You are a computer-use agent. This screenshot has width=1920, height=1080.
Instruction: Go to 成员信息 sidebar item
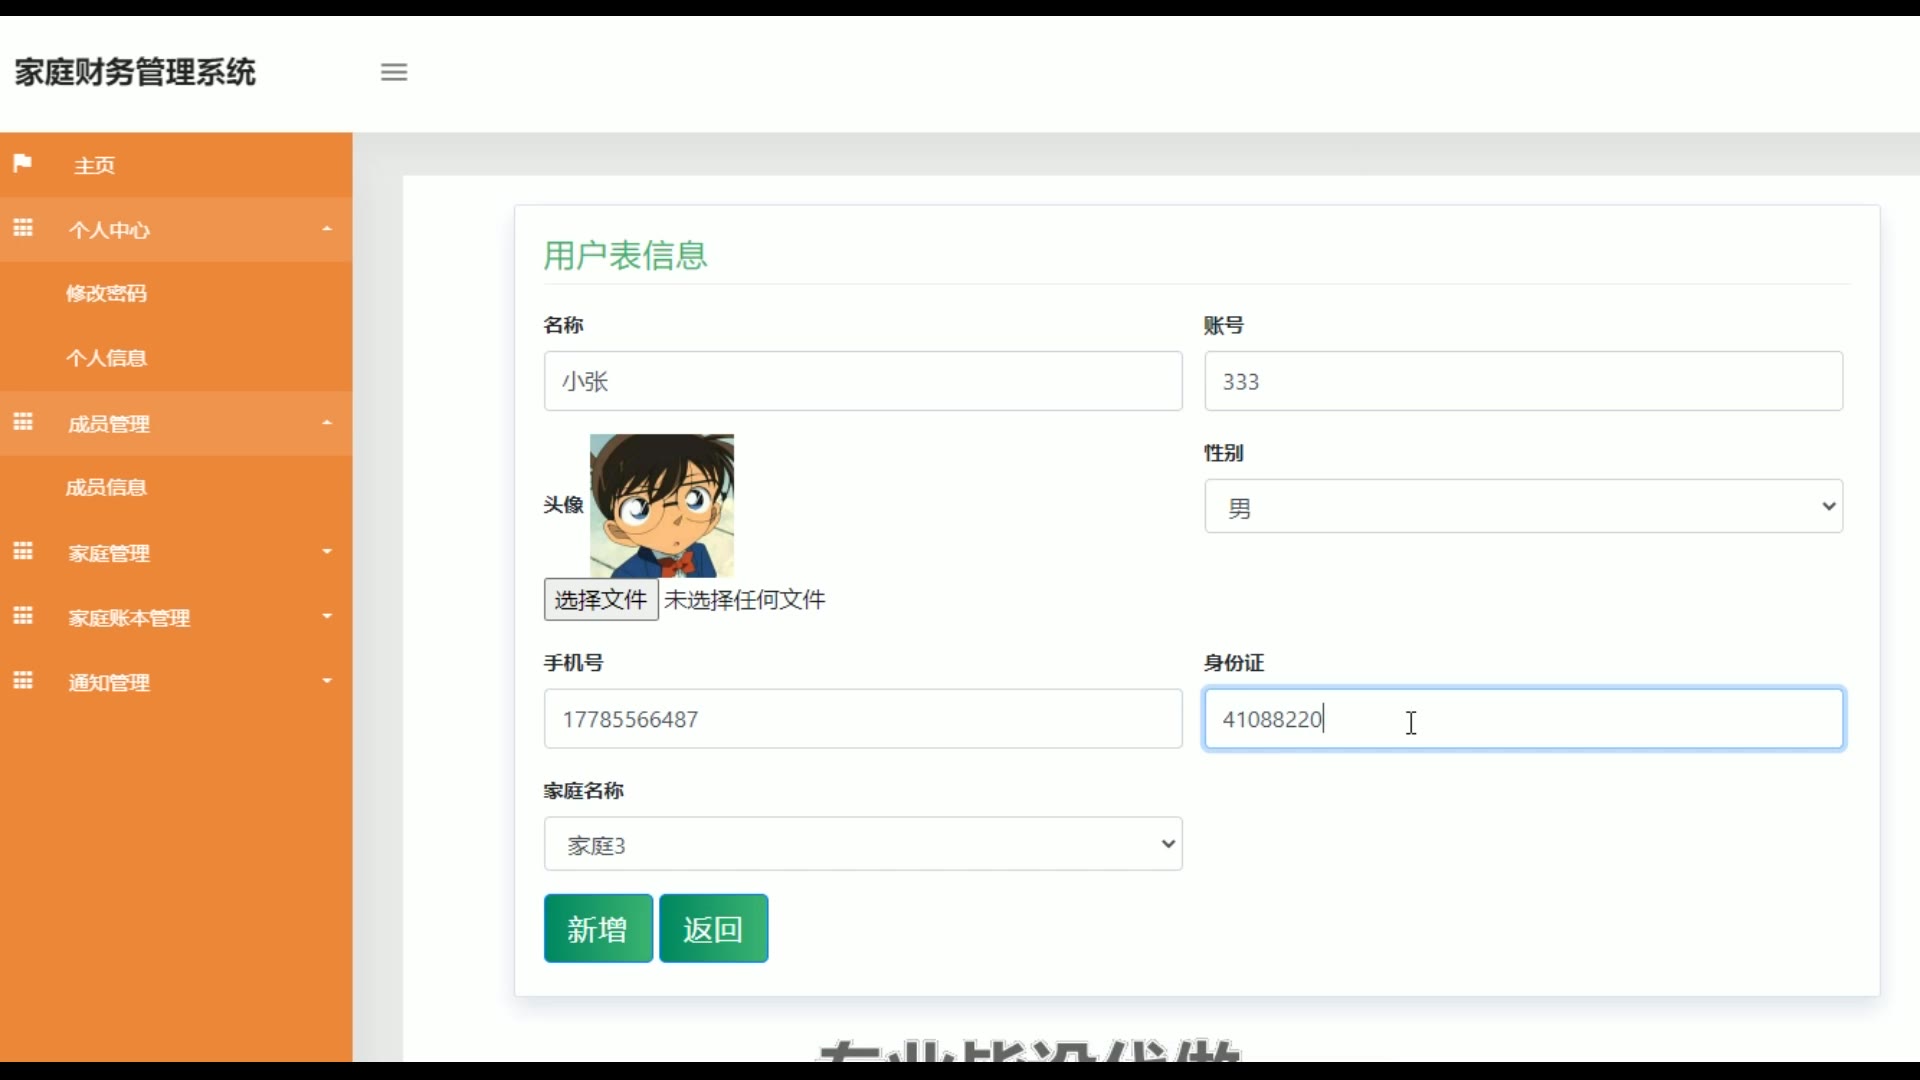click(106, 487)
